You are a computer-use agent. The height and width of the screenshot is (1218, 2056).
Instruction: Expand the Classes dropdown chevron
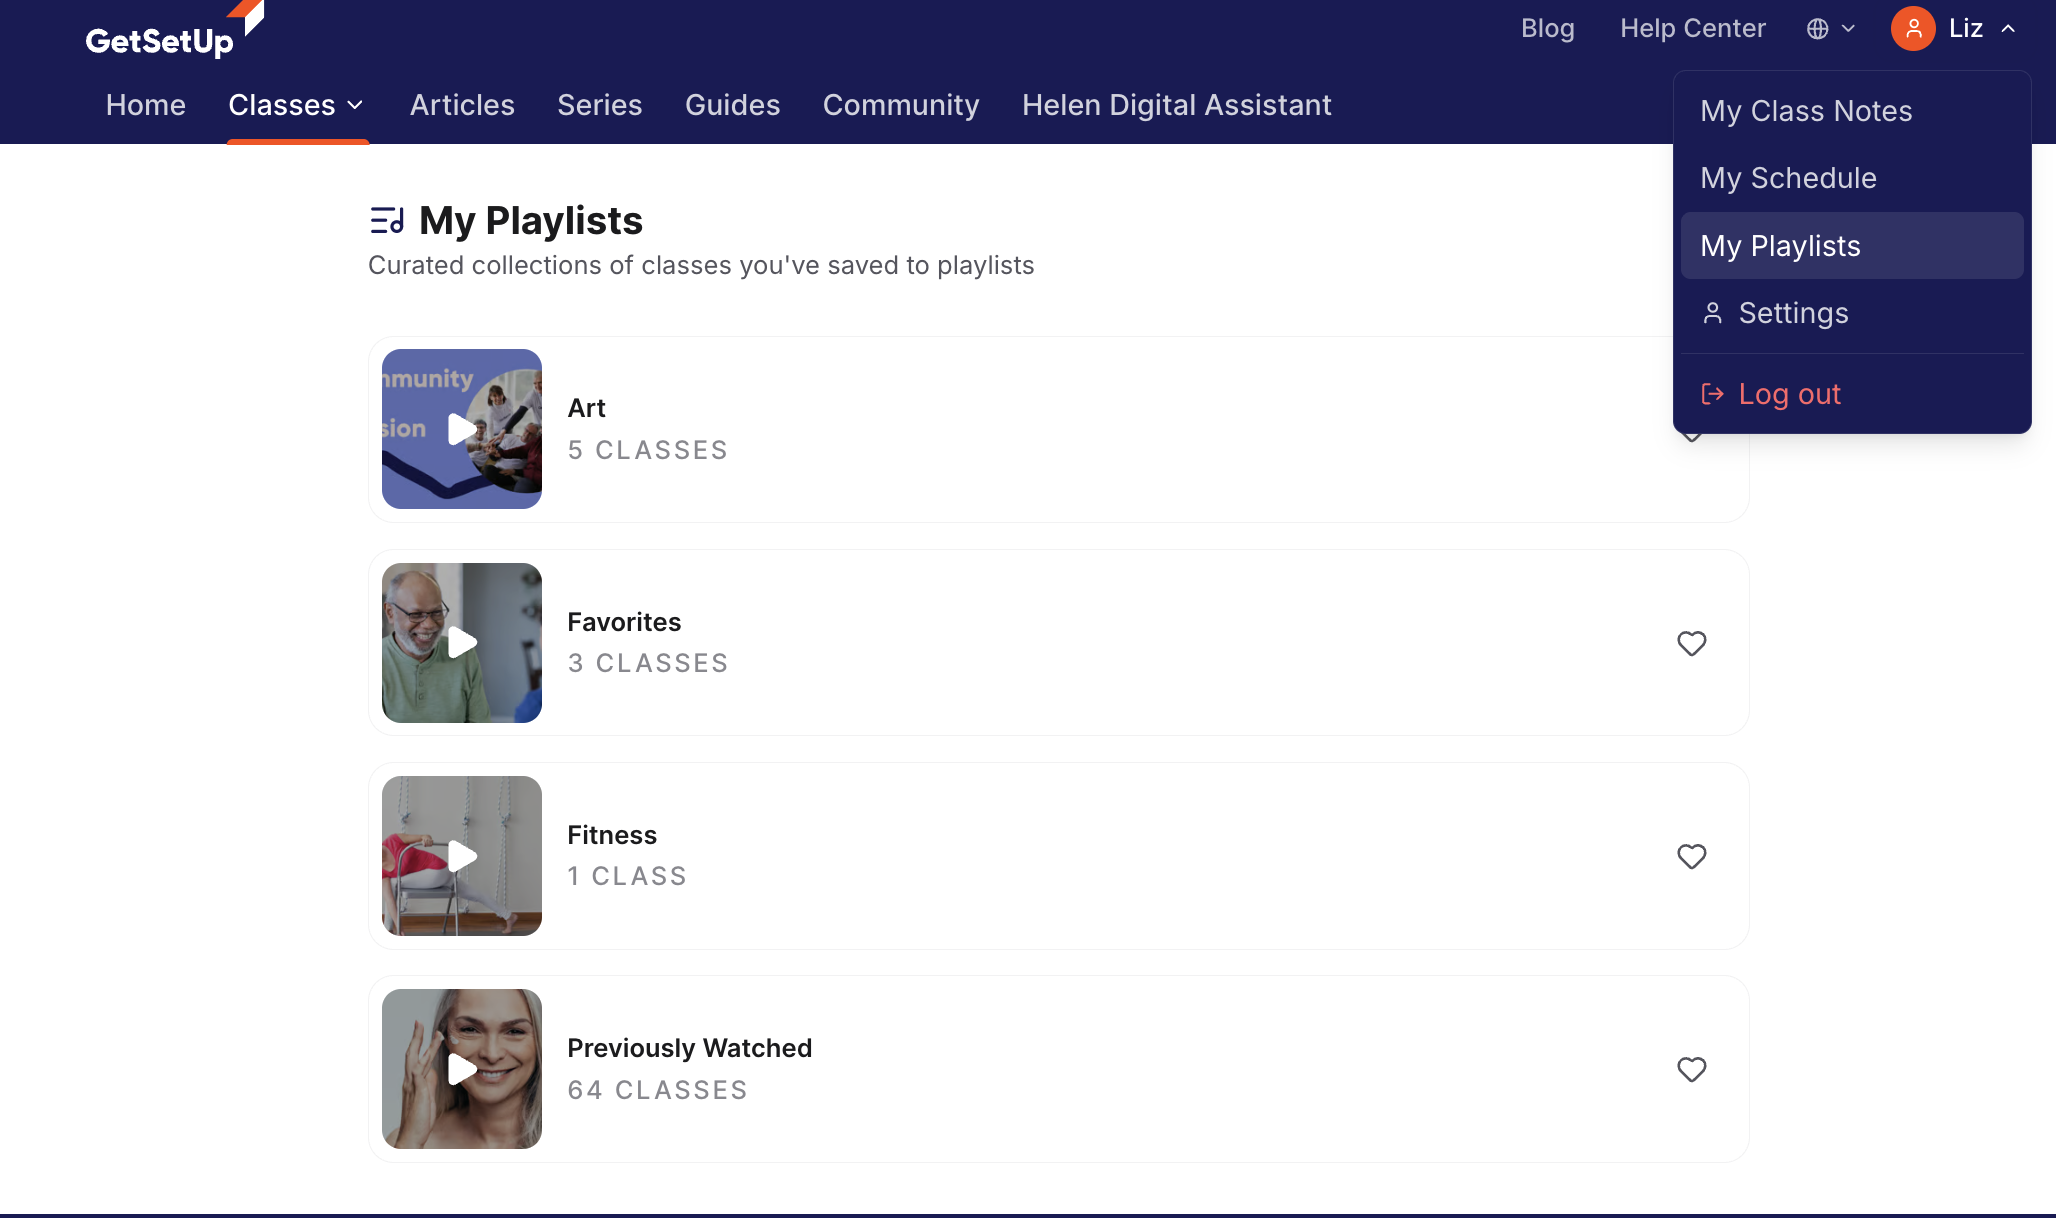355,105
